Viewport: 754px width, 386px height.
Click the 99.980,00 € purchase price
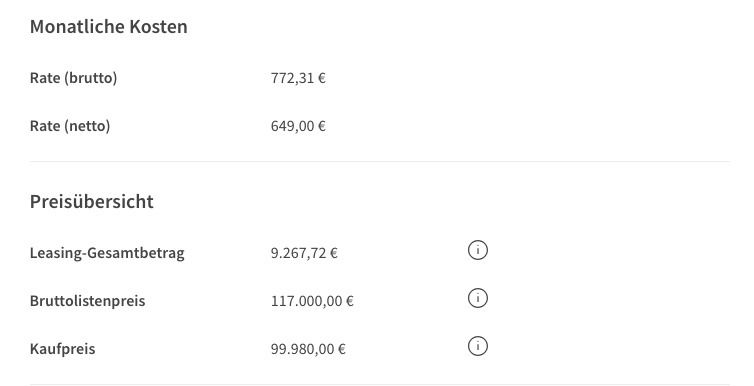pos(308,349)
